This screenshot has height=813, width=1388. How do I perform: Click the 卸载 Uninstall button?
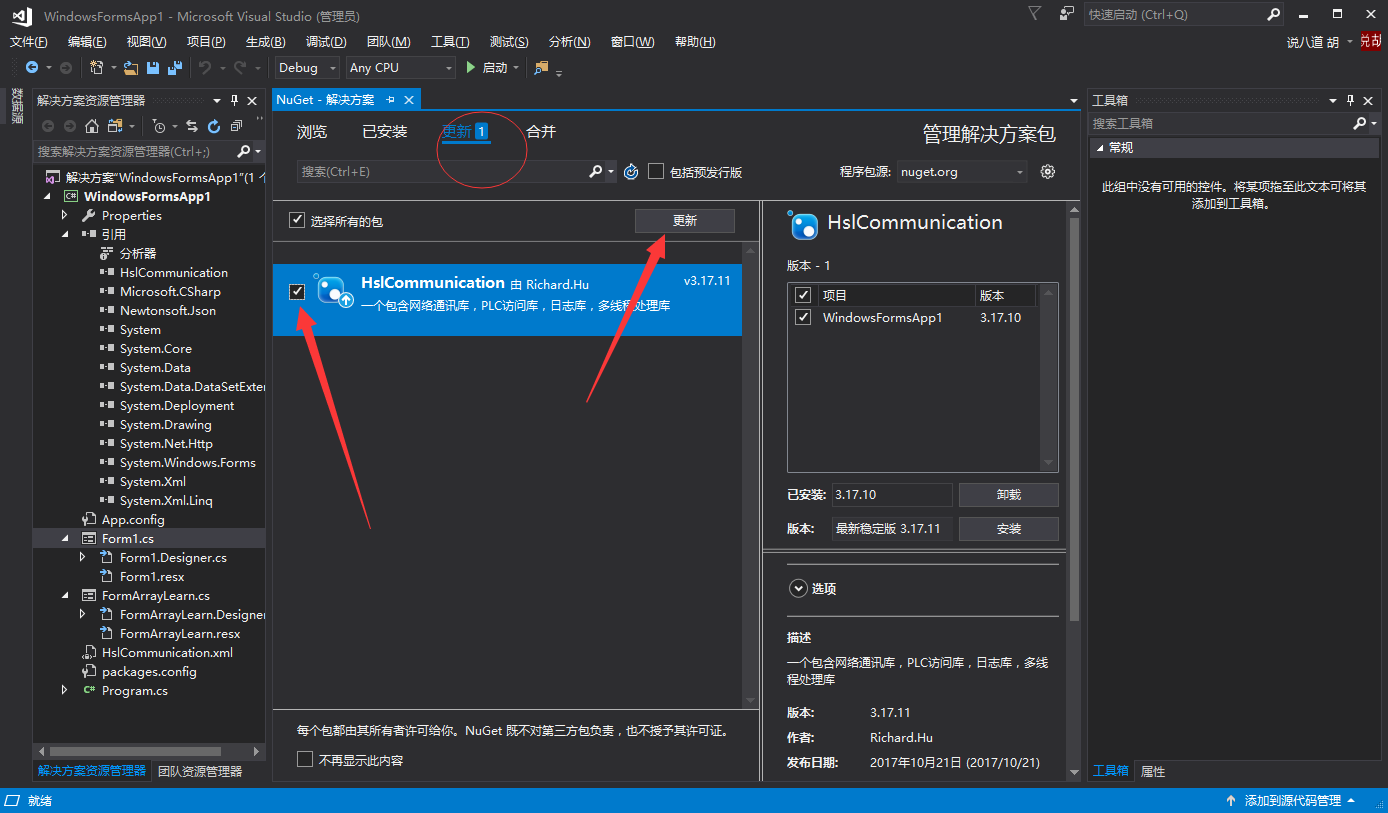1008,495
